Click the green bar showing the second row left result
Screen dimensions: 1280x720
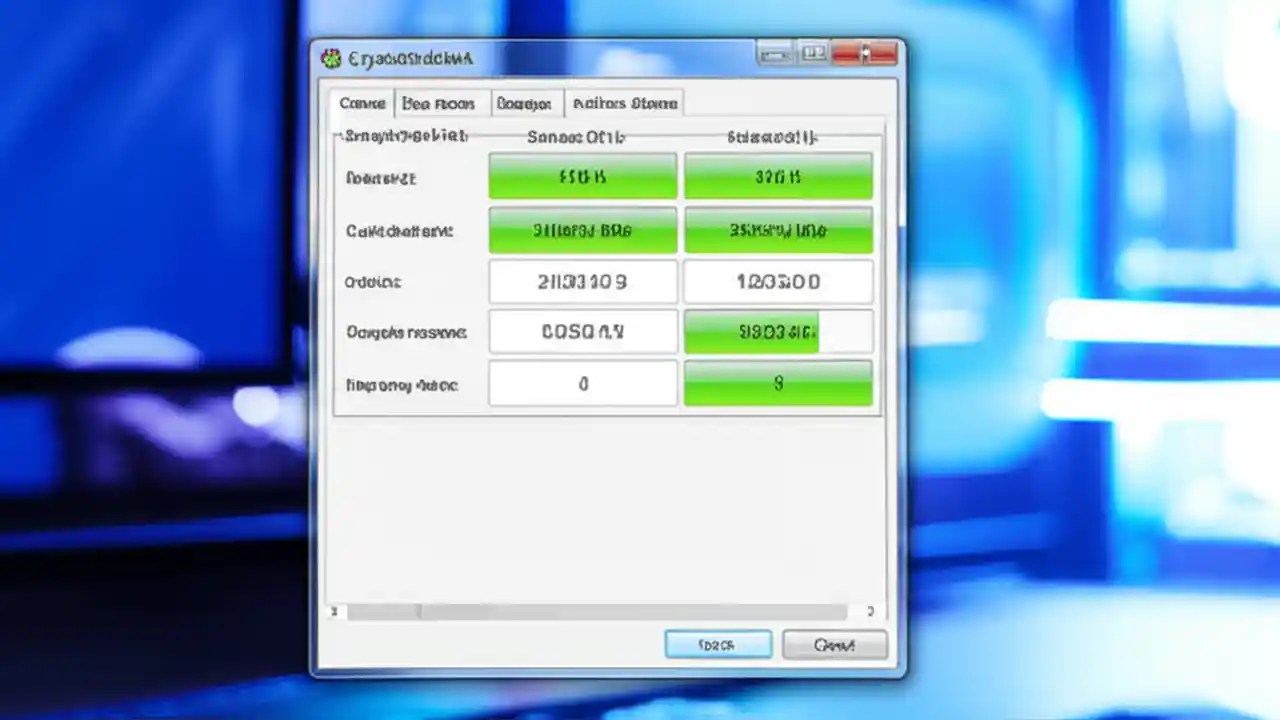pyautogui.click(x=582, y=230)
